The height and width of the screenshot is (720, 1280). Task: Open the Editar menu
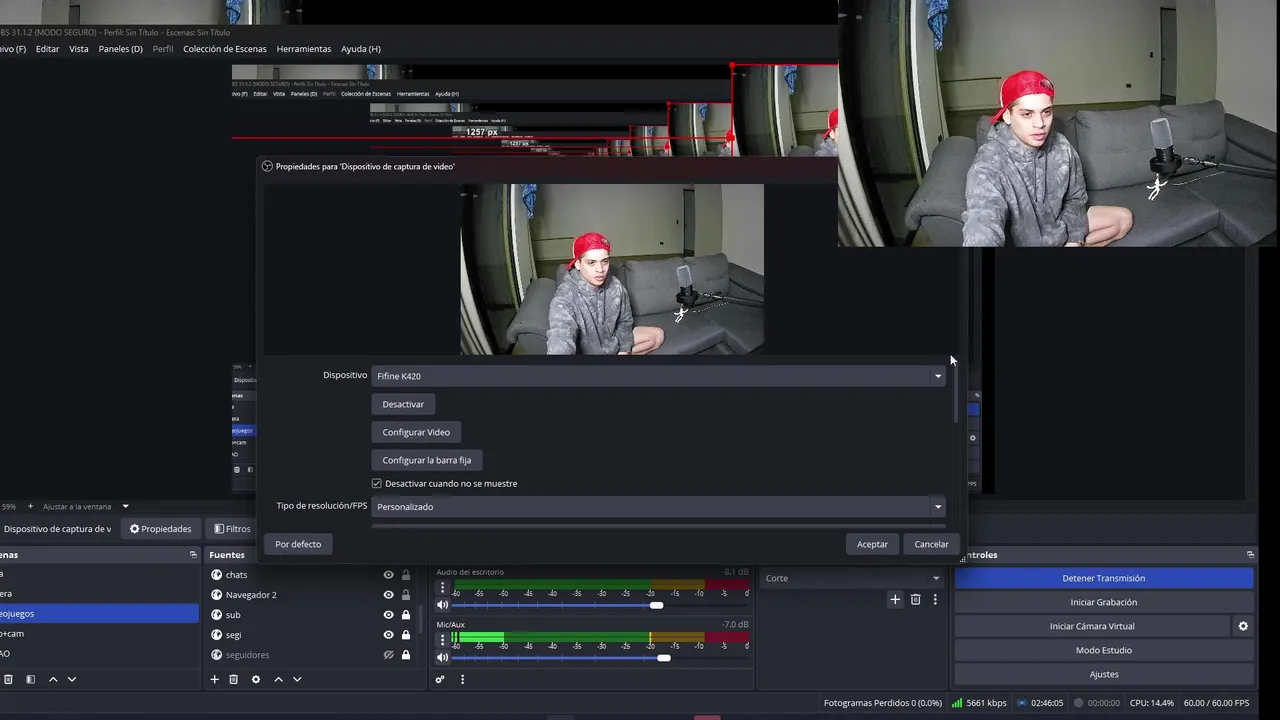click(x=47, y=49)
